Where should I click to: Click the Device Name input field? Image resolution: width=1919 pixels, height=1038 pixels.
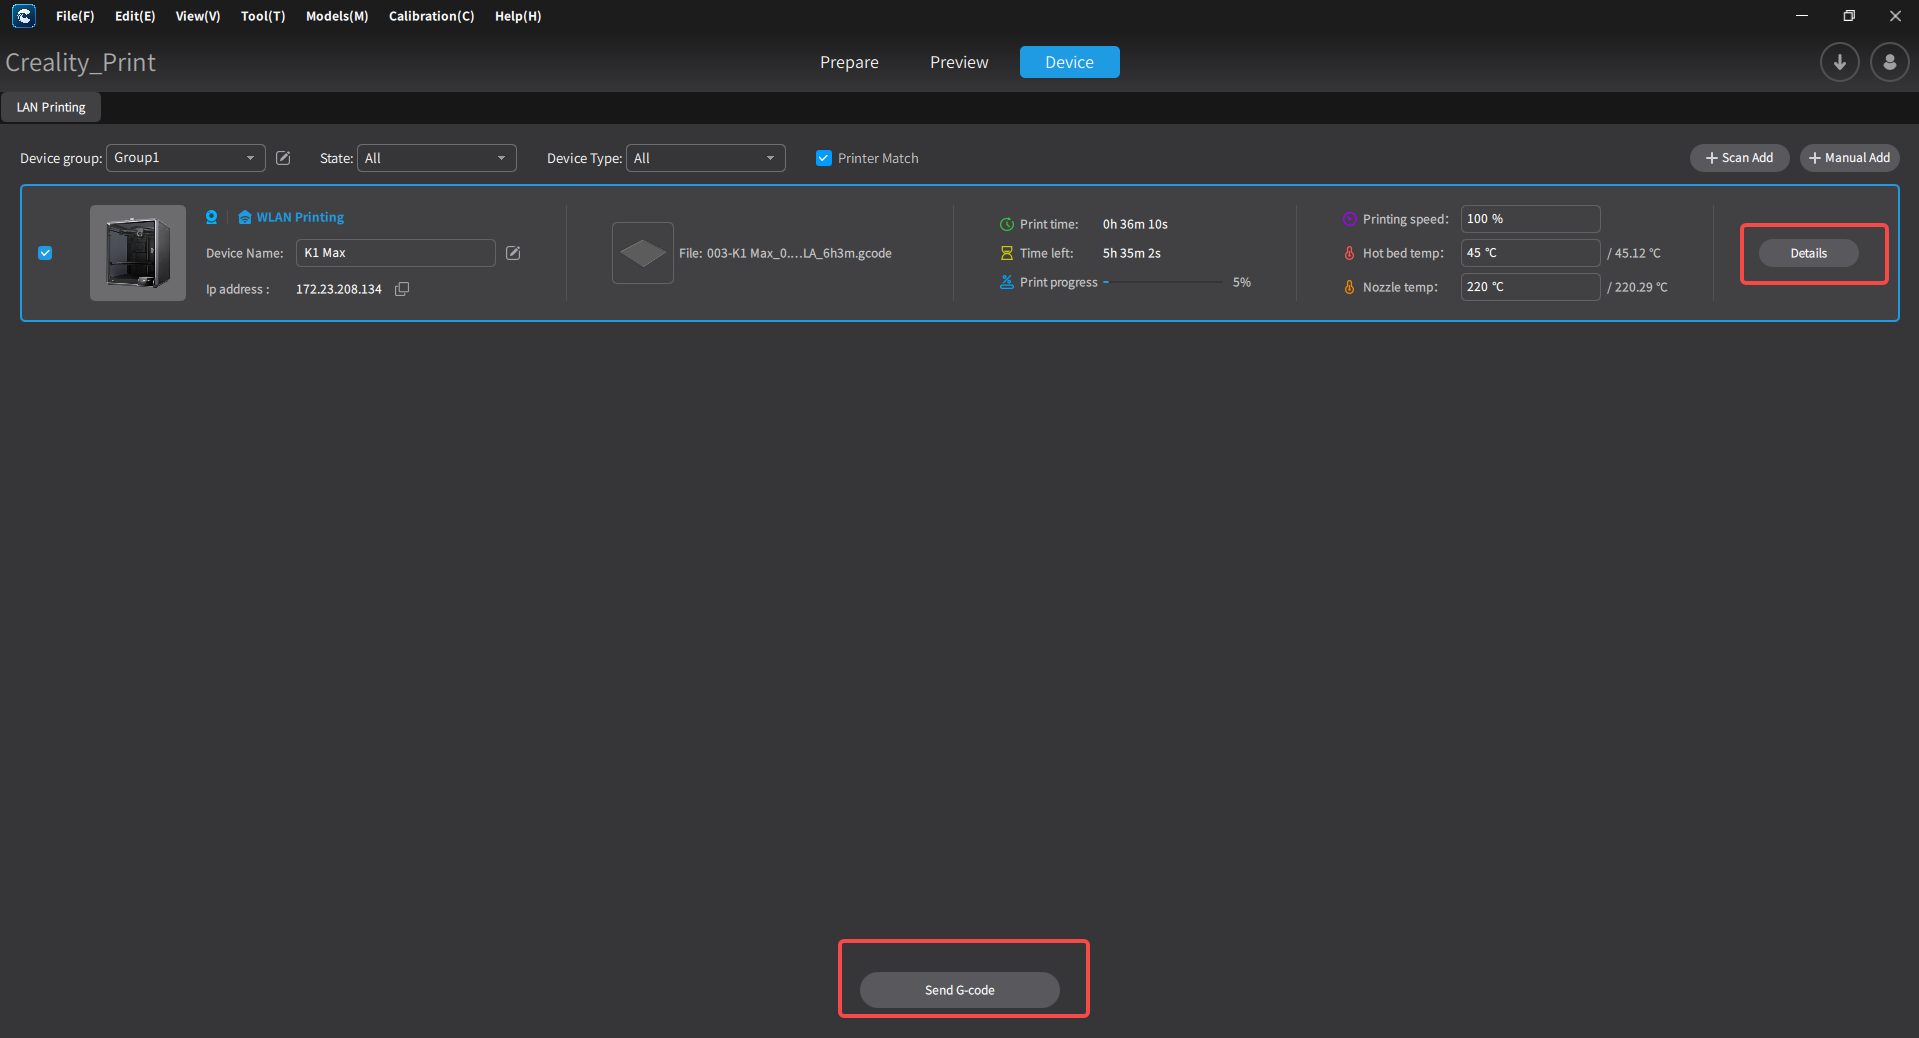click(396, 253)
